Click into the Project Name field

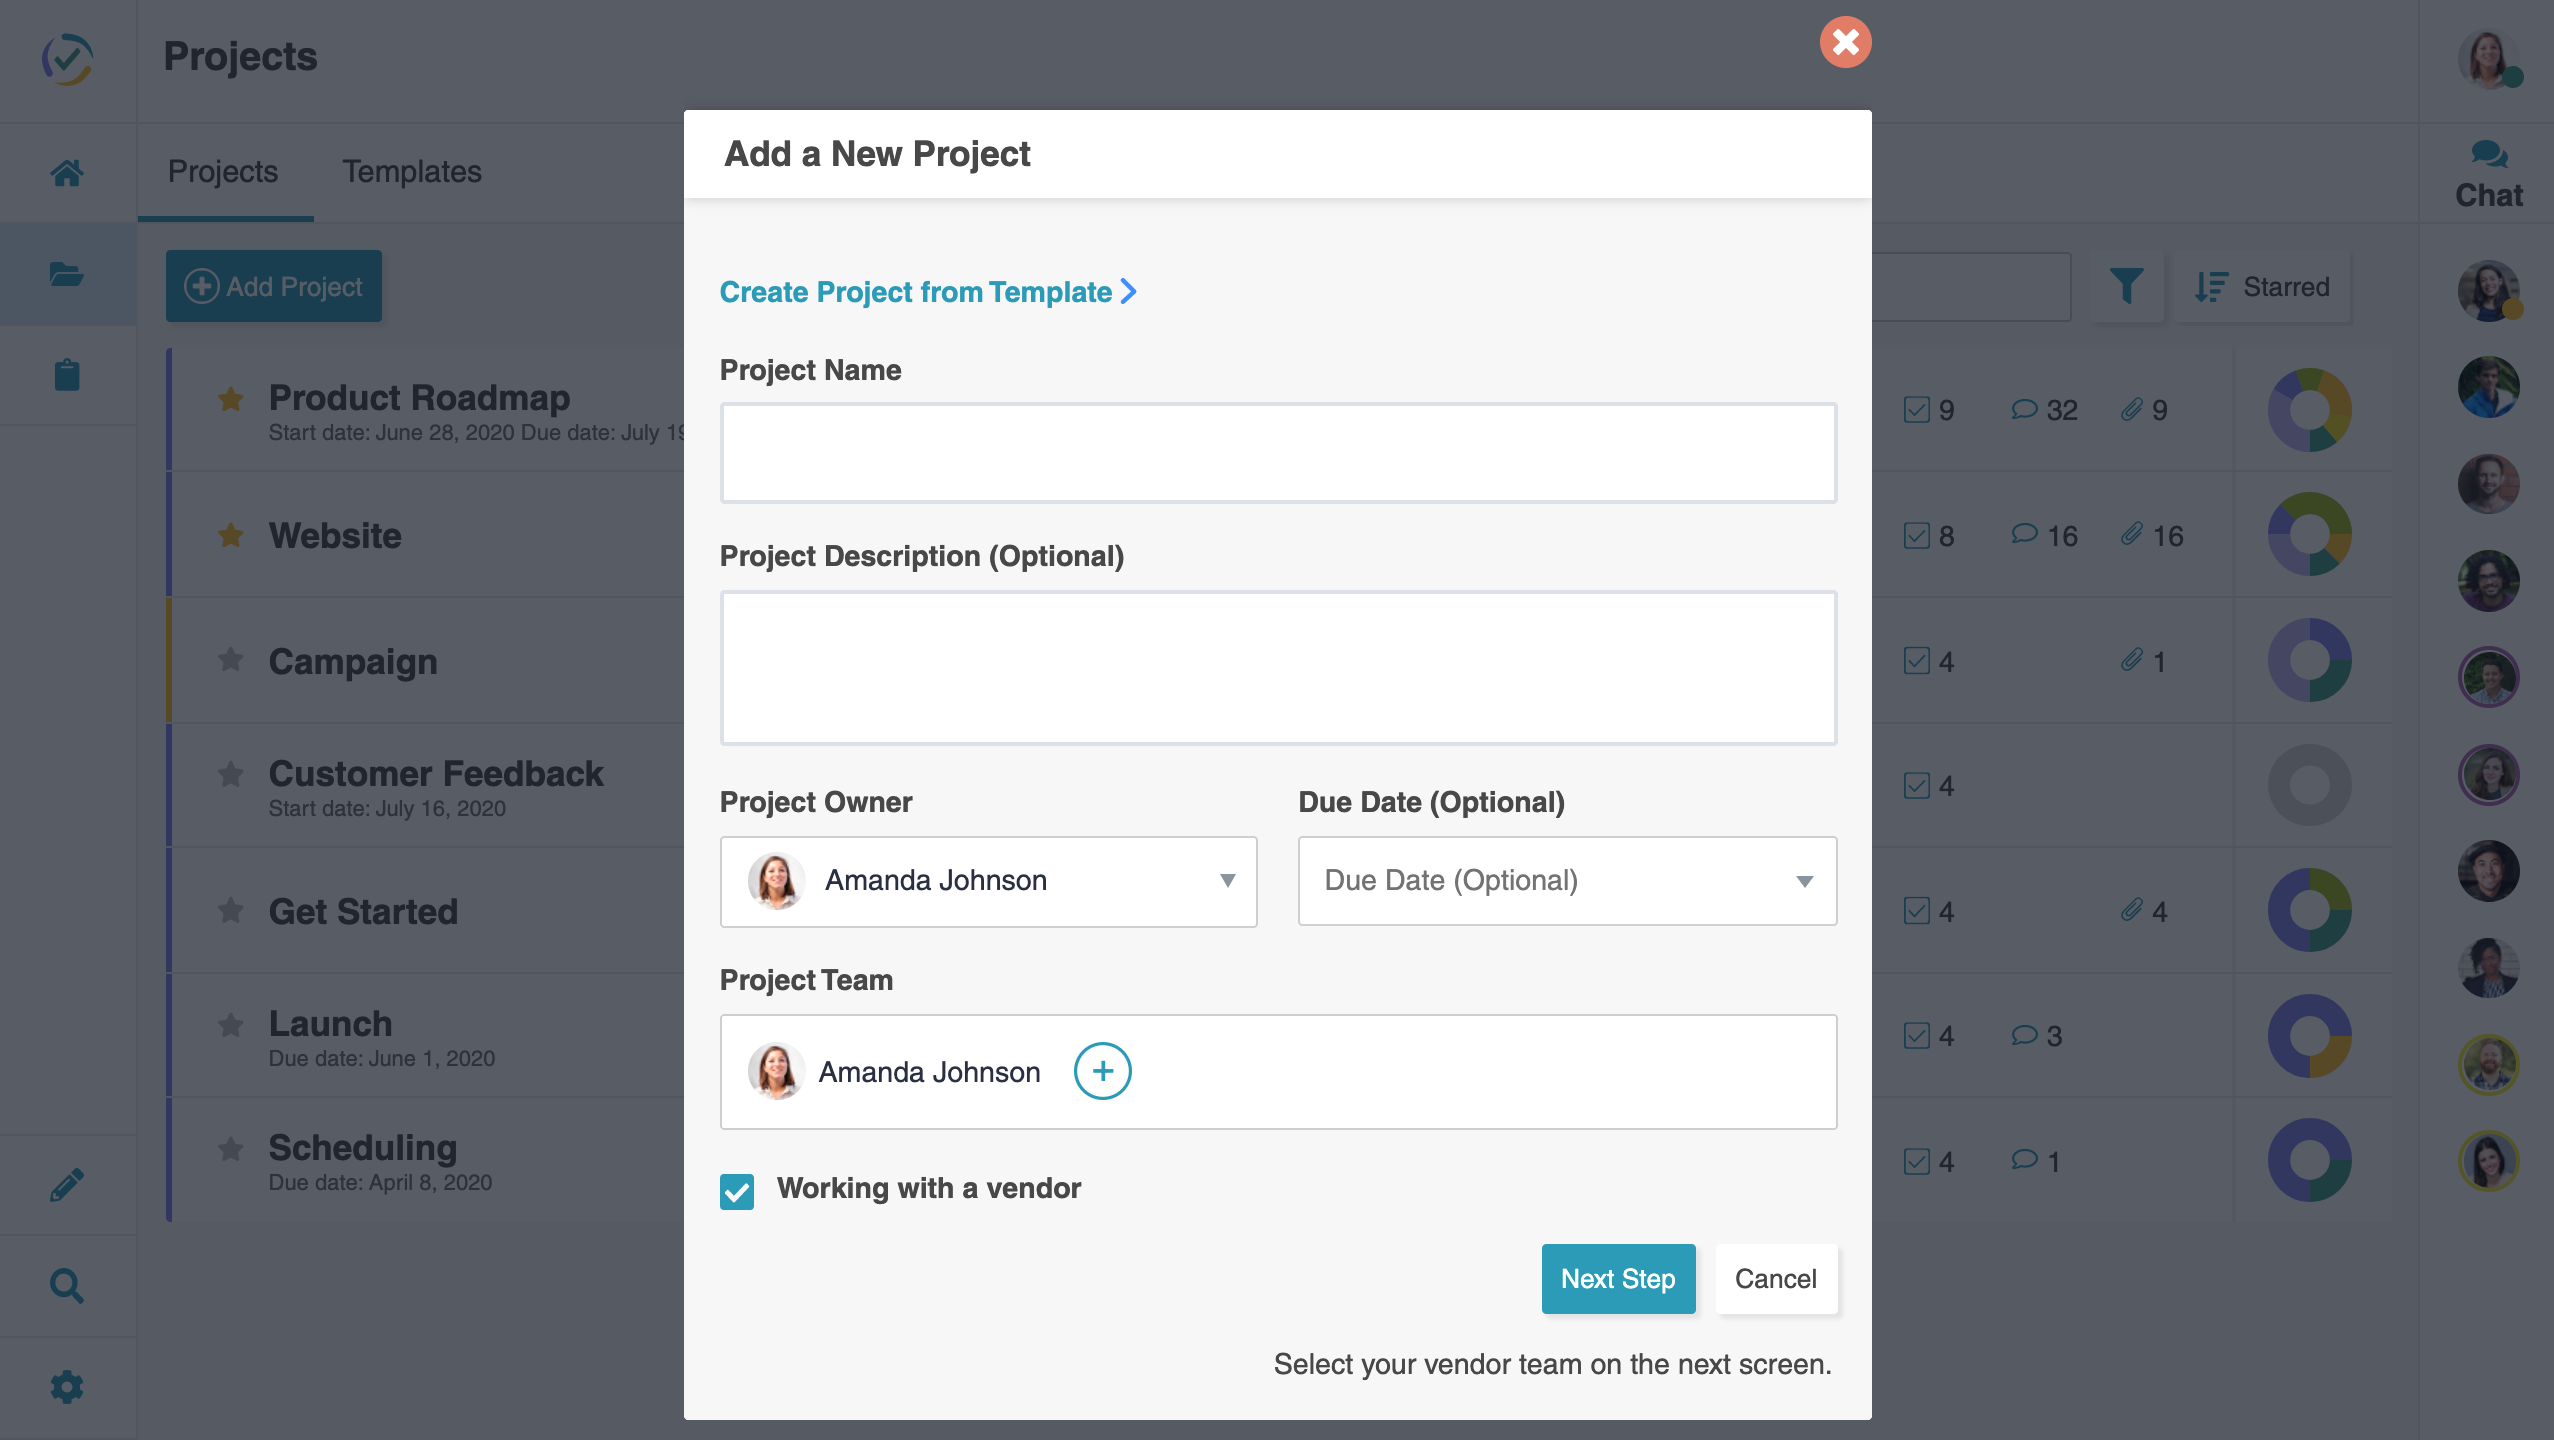pyautogui.click(x=1277, y=453)
